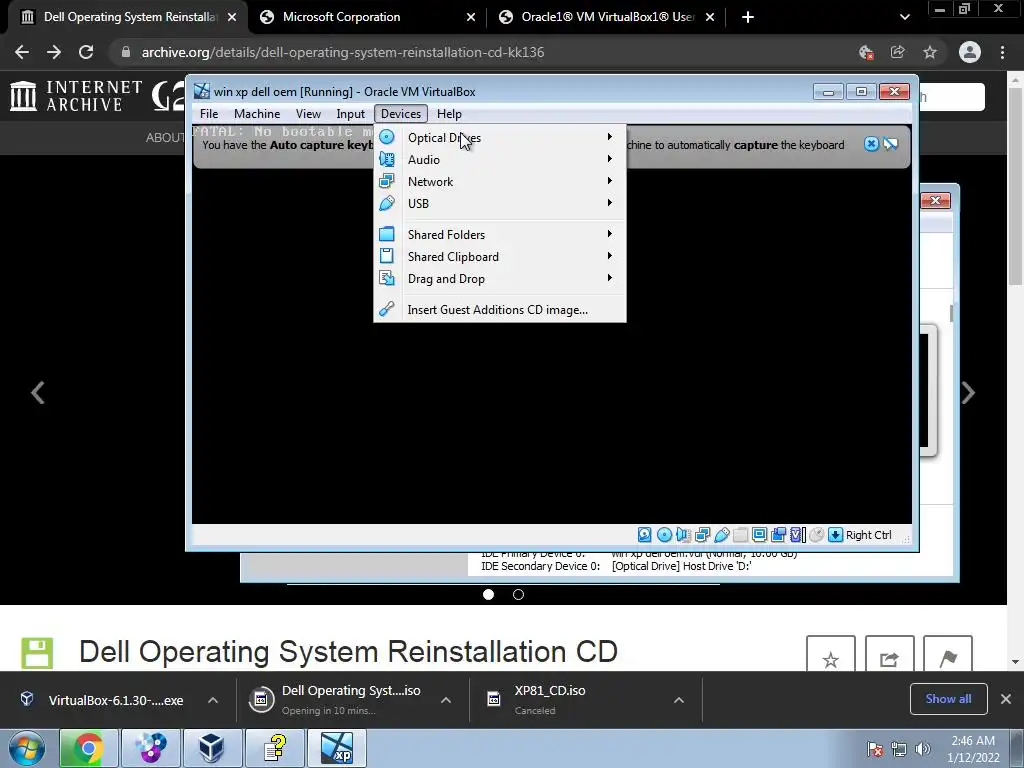1024x768 pixels.
Task: Open options for Dell Operating Syst iso download
Action: tap(446, 700)
